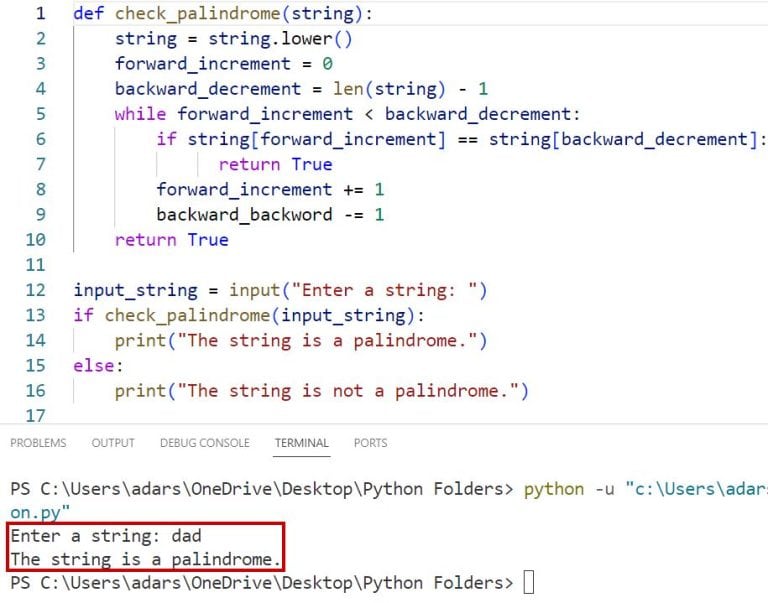
Task: Show the DEBUG CONSOLE tab
Action: (205, 443)
